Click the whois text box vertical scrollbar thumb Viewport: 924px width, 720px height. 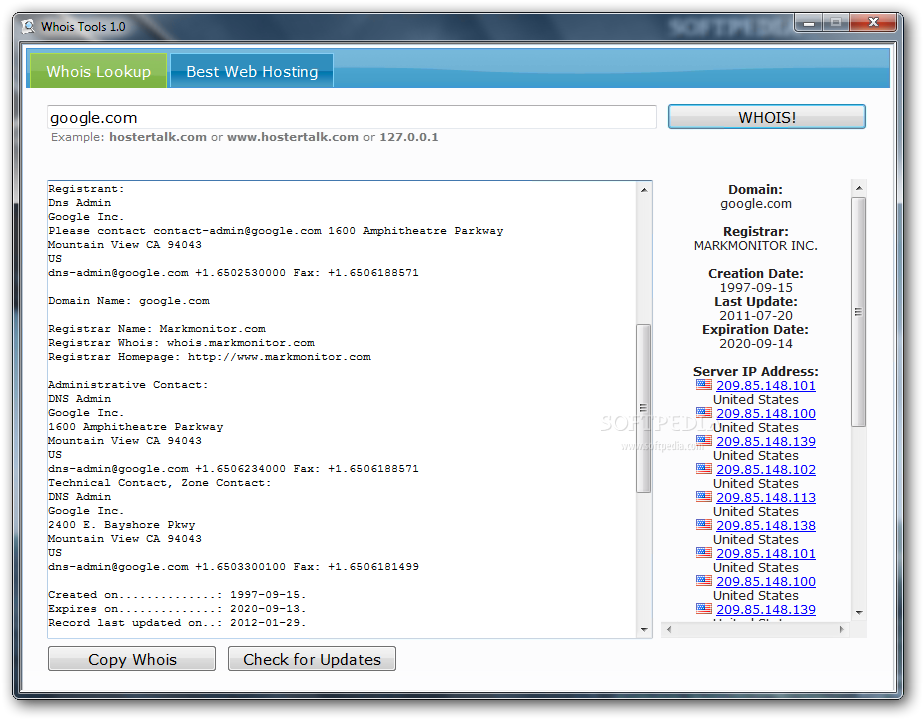tap(644, 408)
